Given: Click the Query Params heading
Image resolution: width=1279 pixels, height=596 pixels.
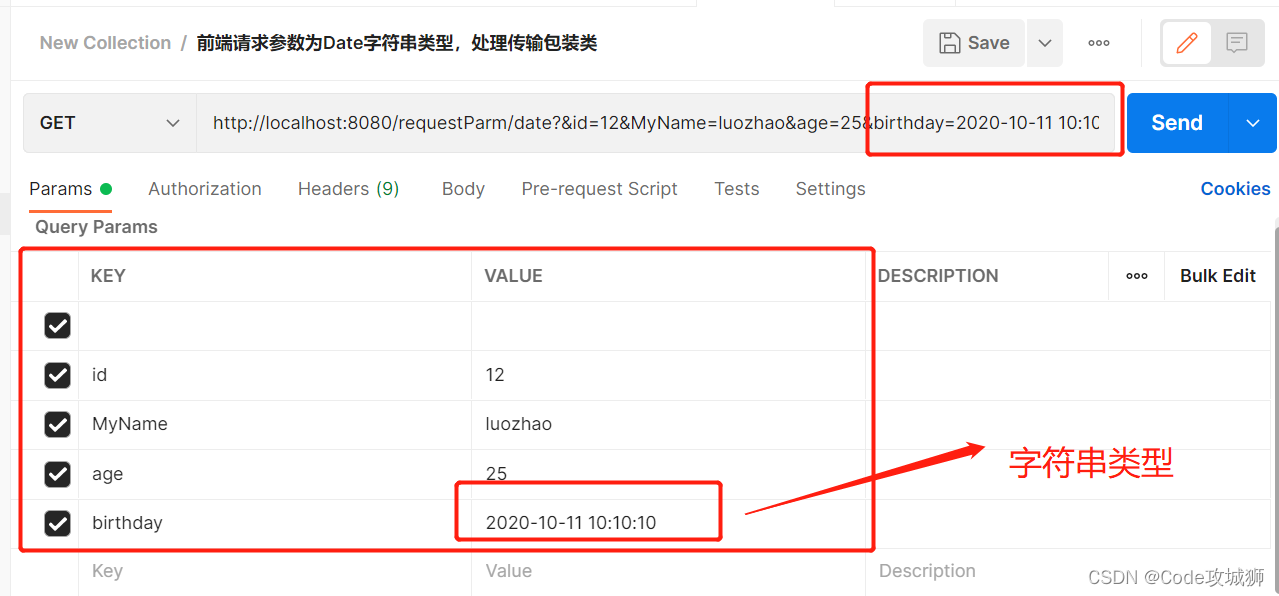Looking at the screenshot, I should click(96, 227).
